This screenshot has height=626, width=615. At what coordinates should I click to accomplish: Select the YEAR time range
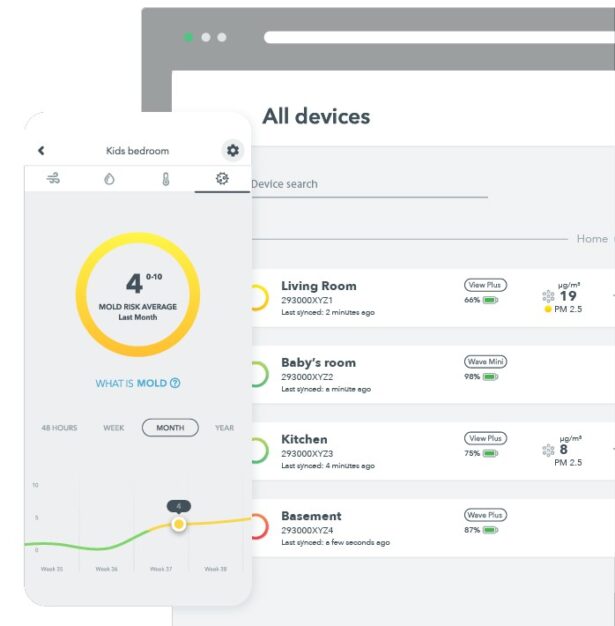[224, 428]
